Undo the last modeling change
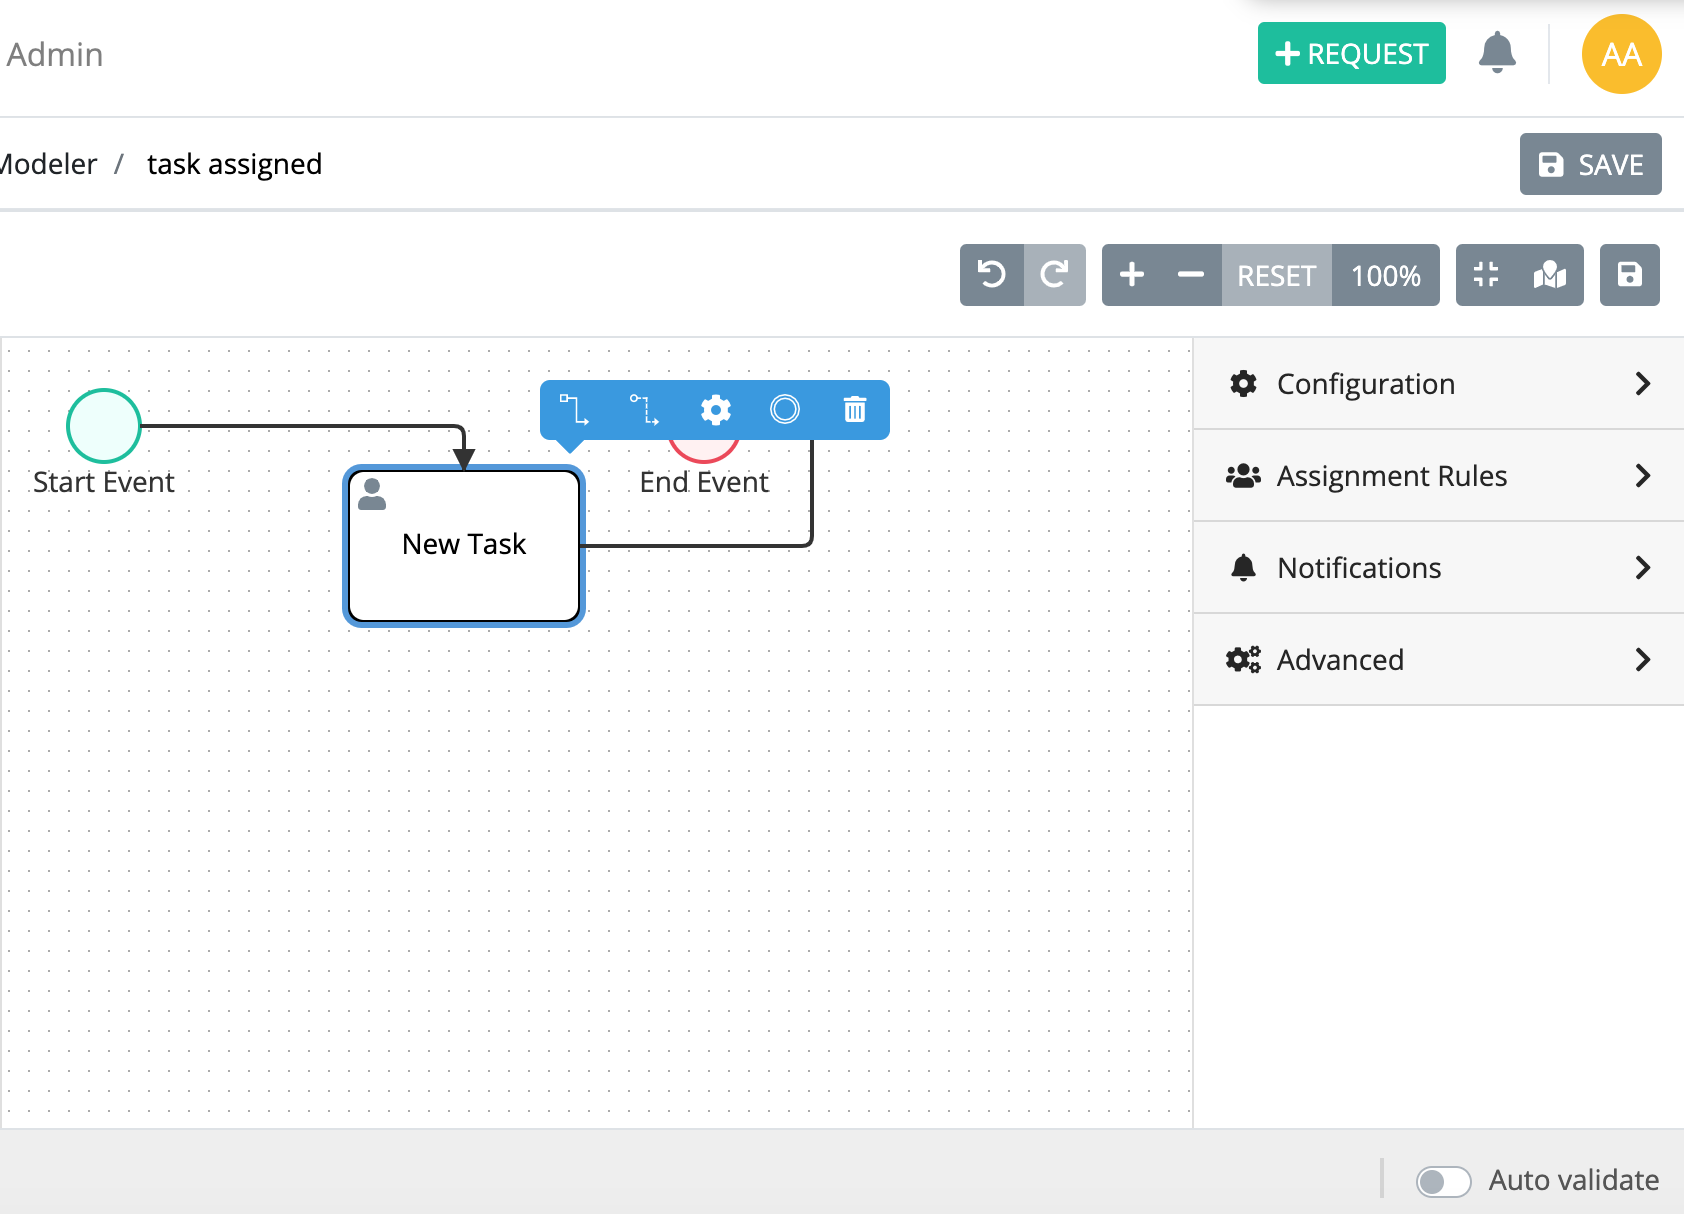 point(991,275)
